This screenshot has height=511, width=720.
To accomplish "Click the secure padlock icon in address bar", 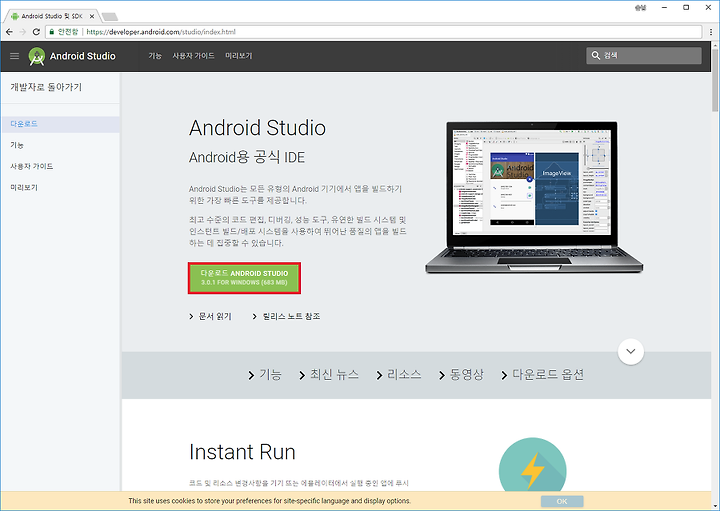I will click(52, 32).
